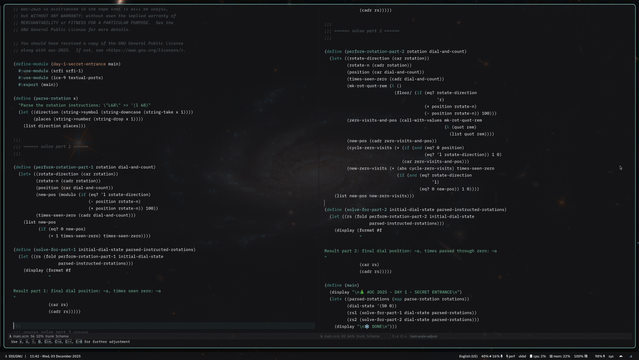Click '(cycle-zero-visits' line in right pane

(405, 148)
